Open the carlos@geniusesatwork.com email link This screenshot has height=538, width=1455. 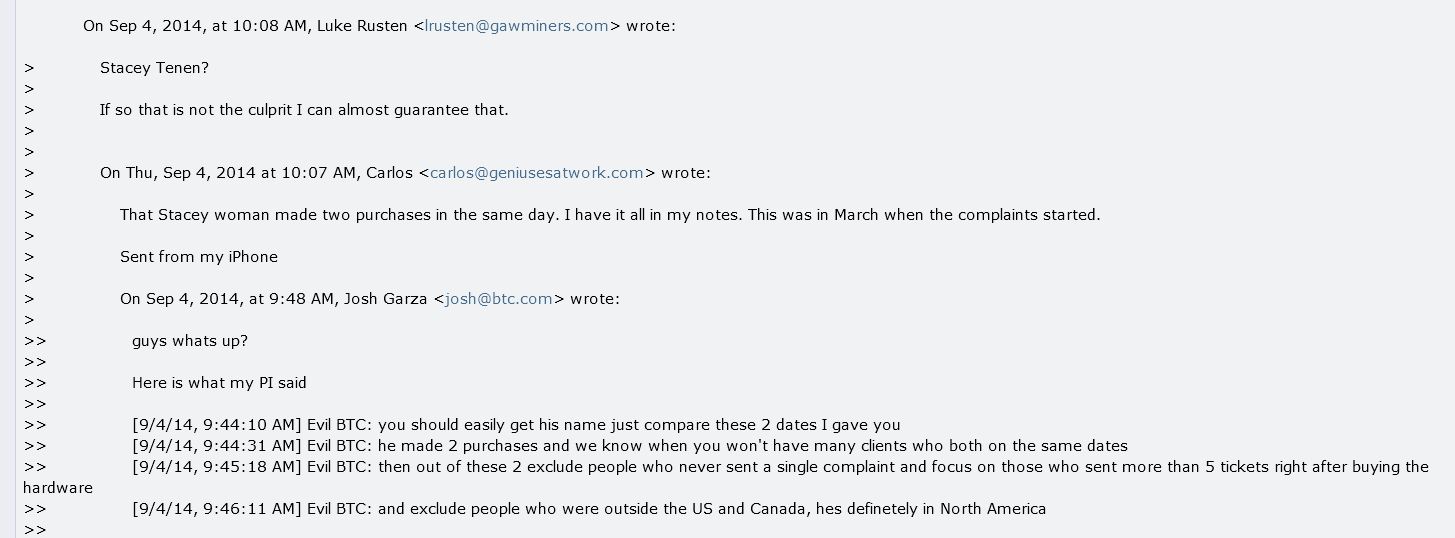[x=536, y=173]
